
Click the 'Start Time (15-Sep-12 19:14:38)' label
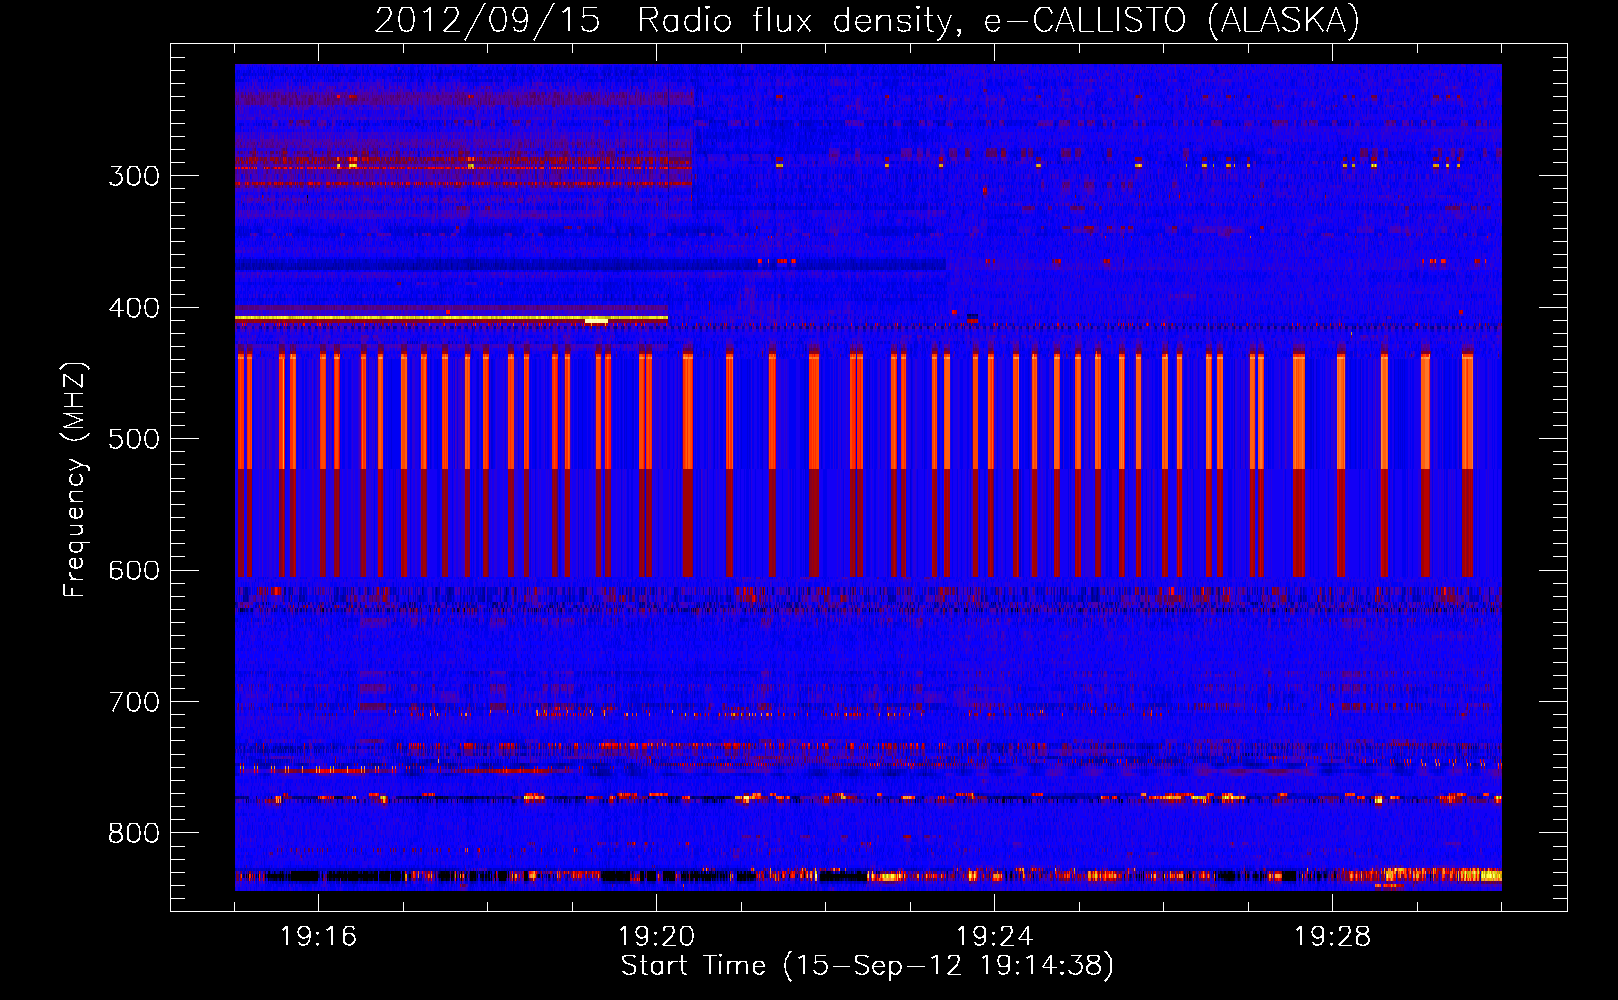[867, 966]
